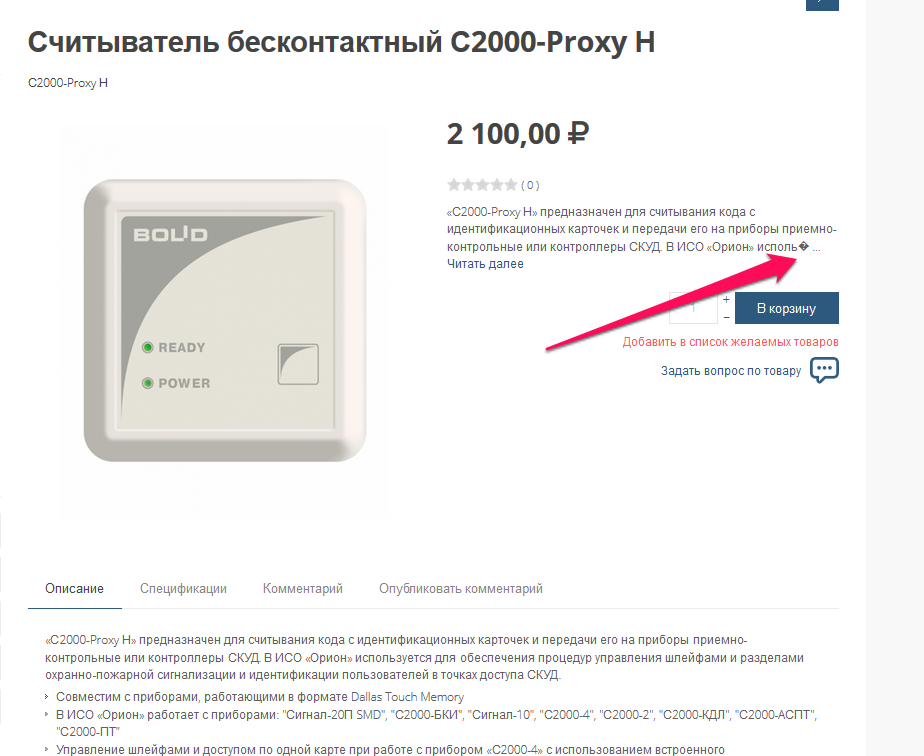
Task: Click the chat bubble question icon
Action: click(x=824, y=370)
